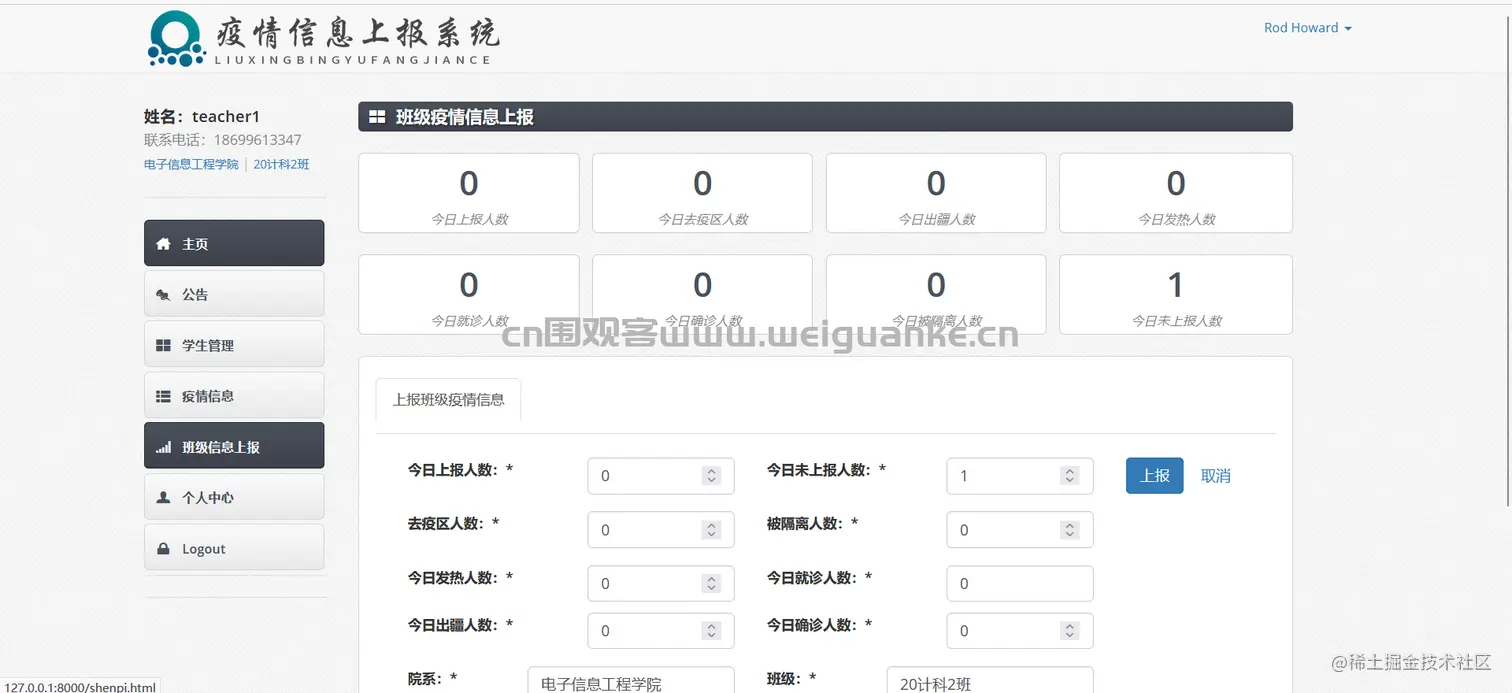Click the blue 上报 submit button
Viewport: 1512px width, 693px height.
click(1155, 476)
